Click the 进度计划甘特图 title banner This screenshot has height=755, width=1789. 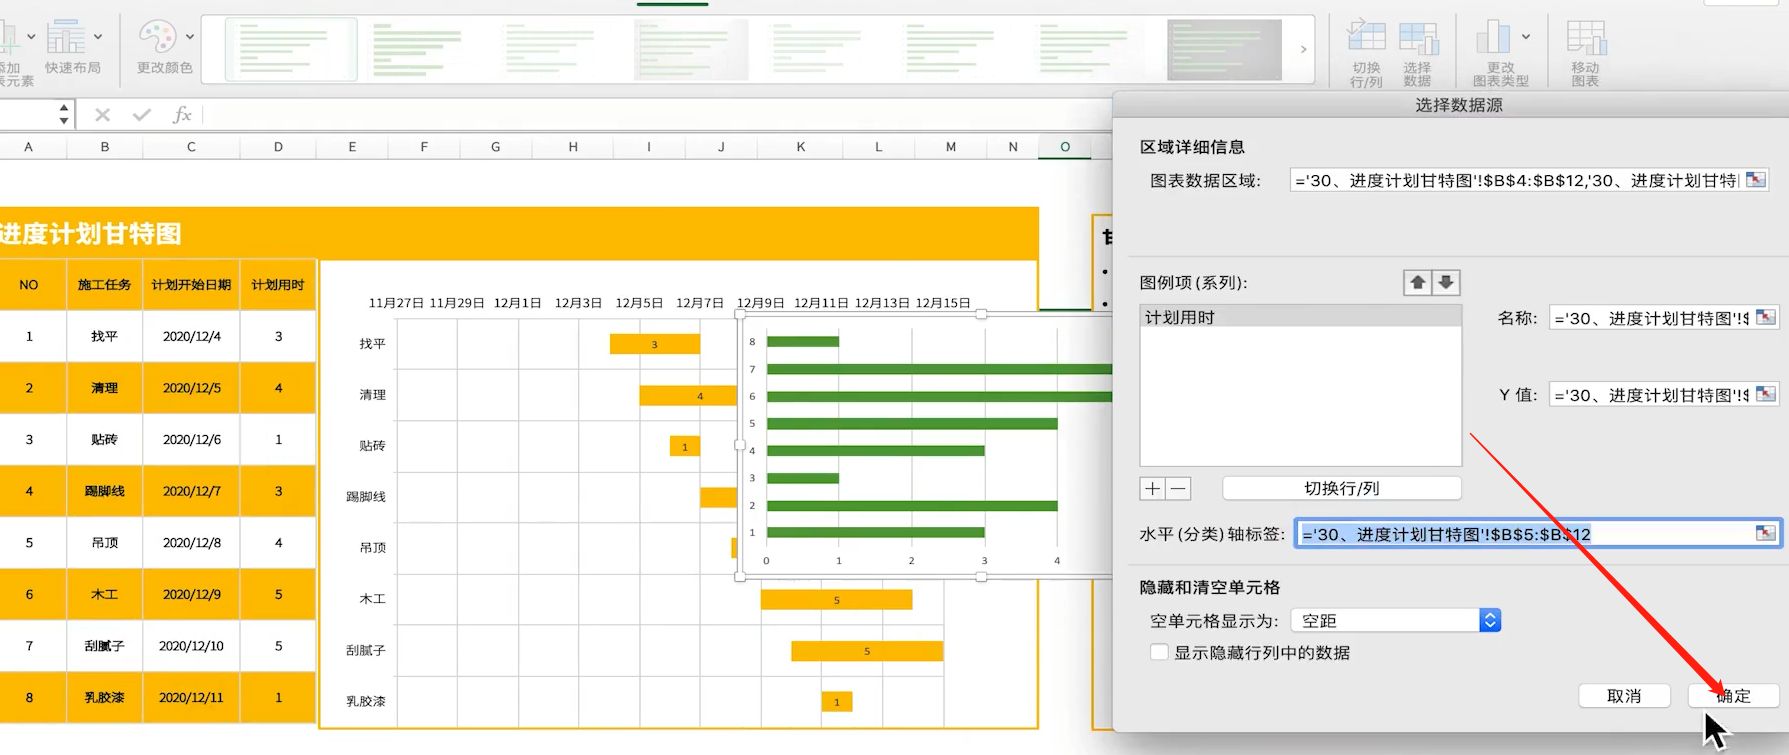(519, 233)
